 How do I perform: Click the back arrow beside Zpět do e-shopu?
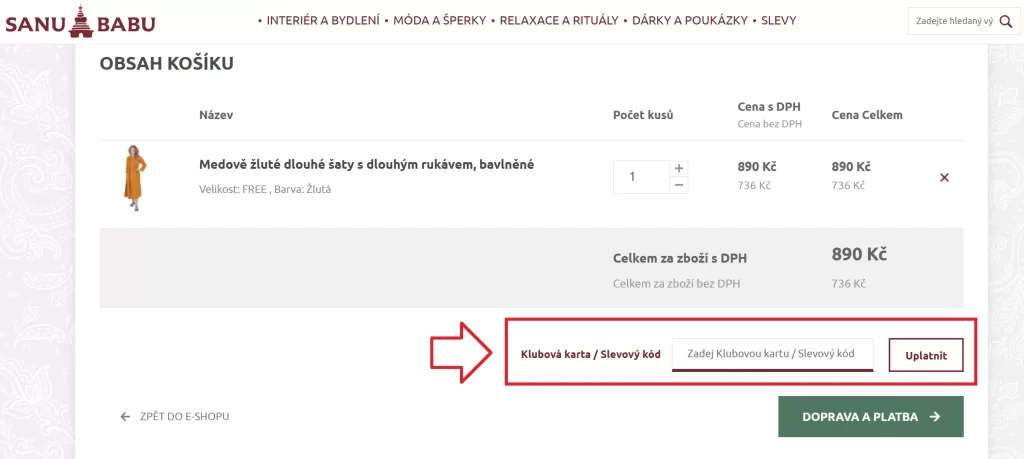[125, 416]
